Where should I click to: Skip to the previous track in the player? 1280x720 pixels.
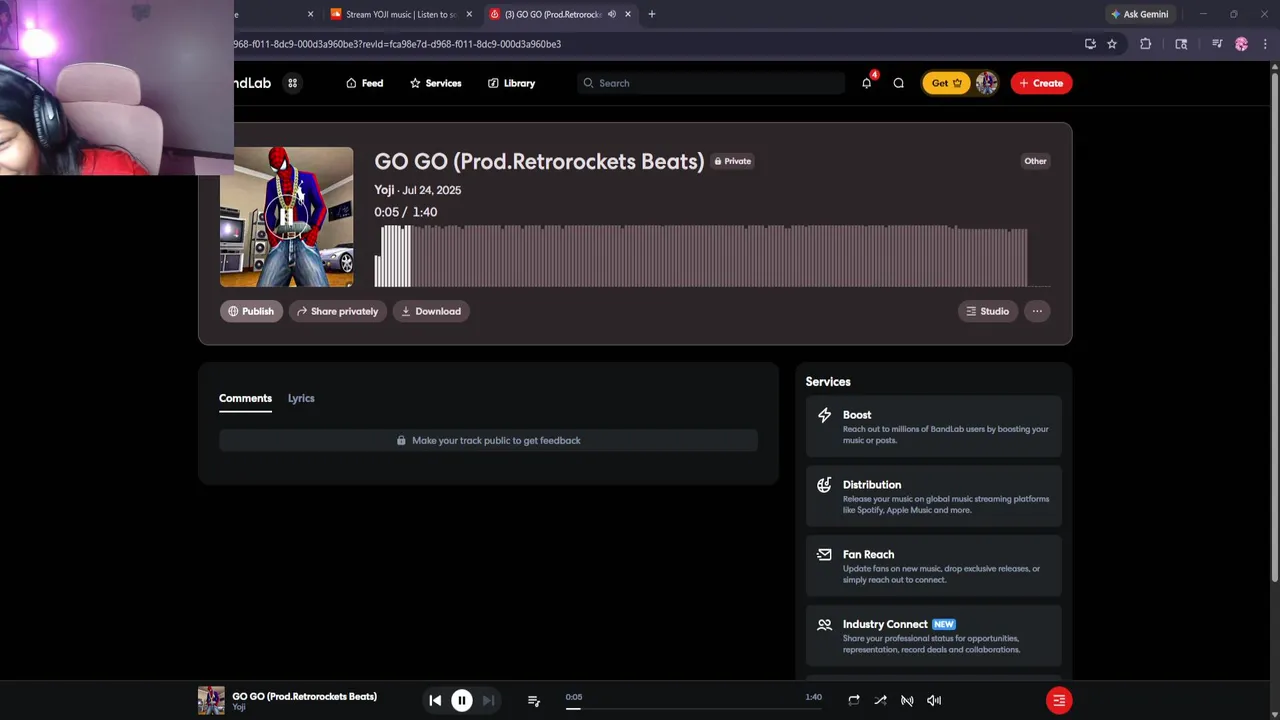(435, 701)
